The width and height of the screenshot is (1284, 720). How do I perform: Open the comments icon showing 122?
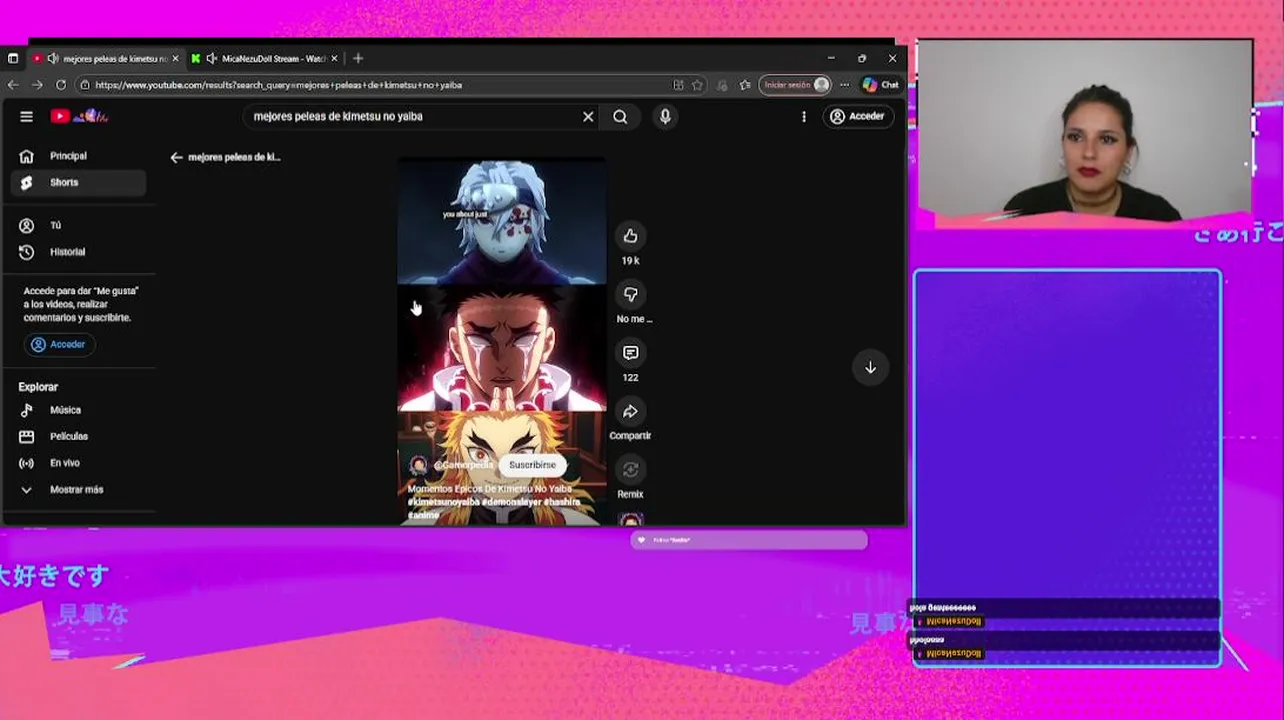point(630,353)
